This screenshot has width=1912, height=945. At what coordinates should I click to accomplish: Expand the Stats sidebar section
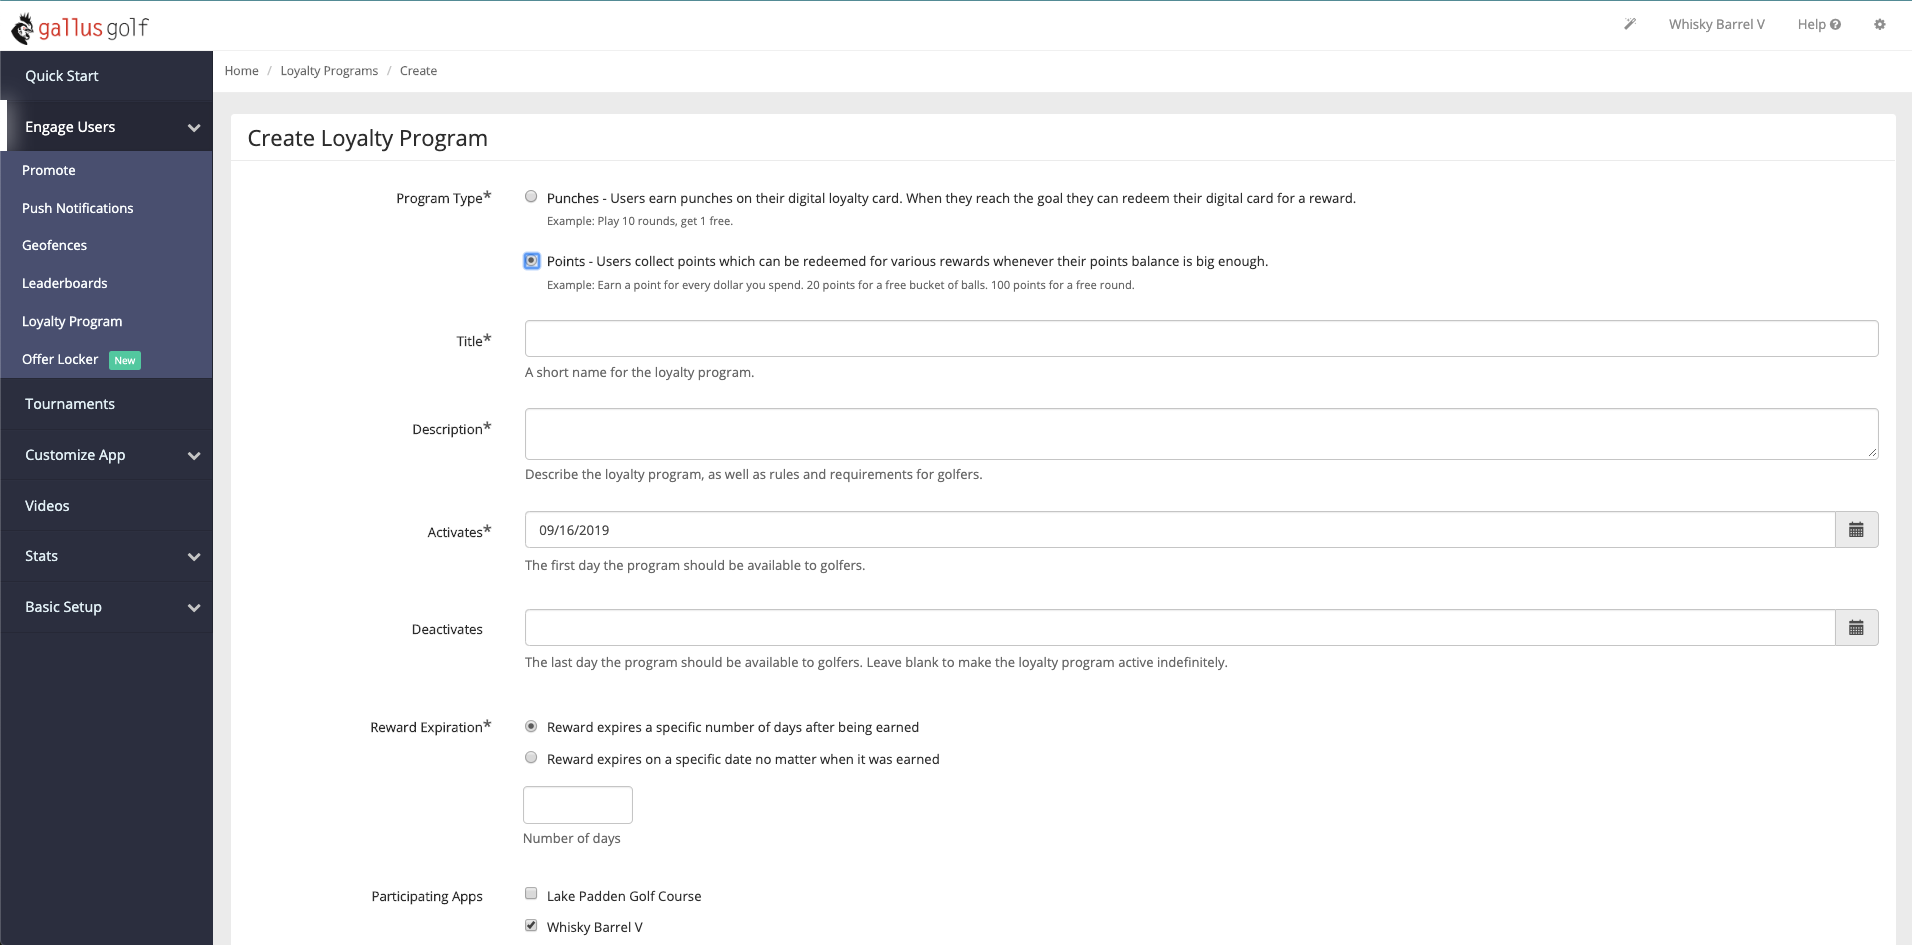pyautogui.click(x=194, y=557)
